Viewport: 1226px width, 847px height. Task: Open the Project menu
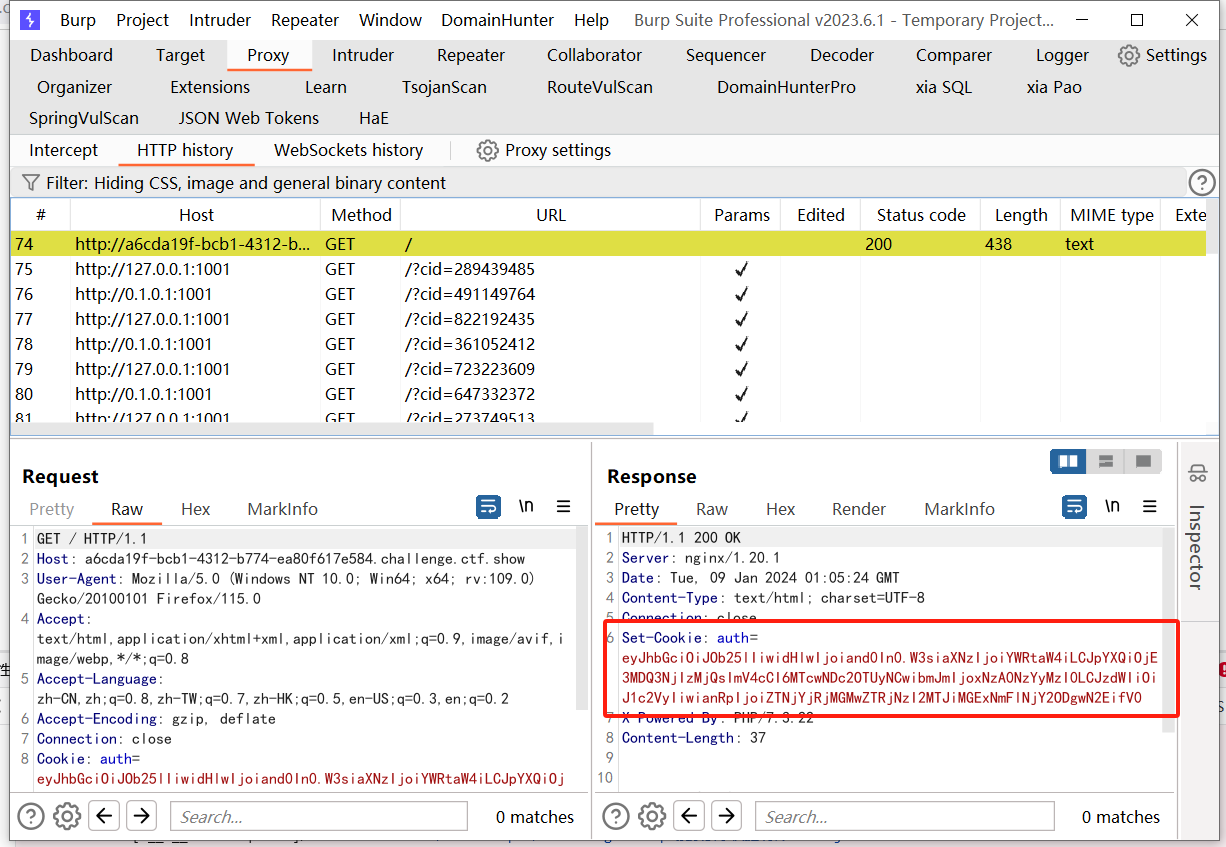(x=143, y=20)
